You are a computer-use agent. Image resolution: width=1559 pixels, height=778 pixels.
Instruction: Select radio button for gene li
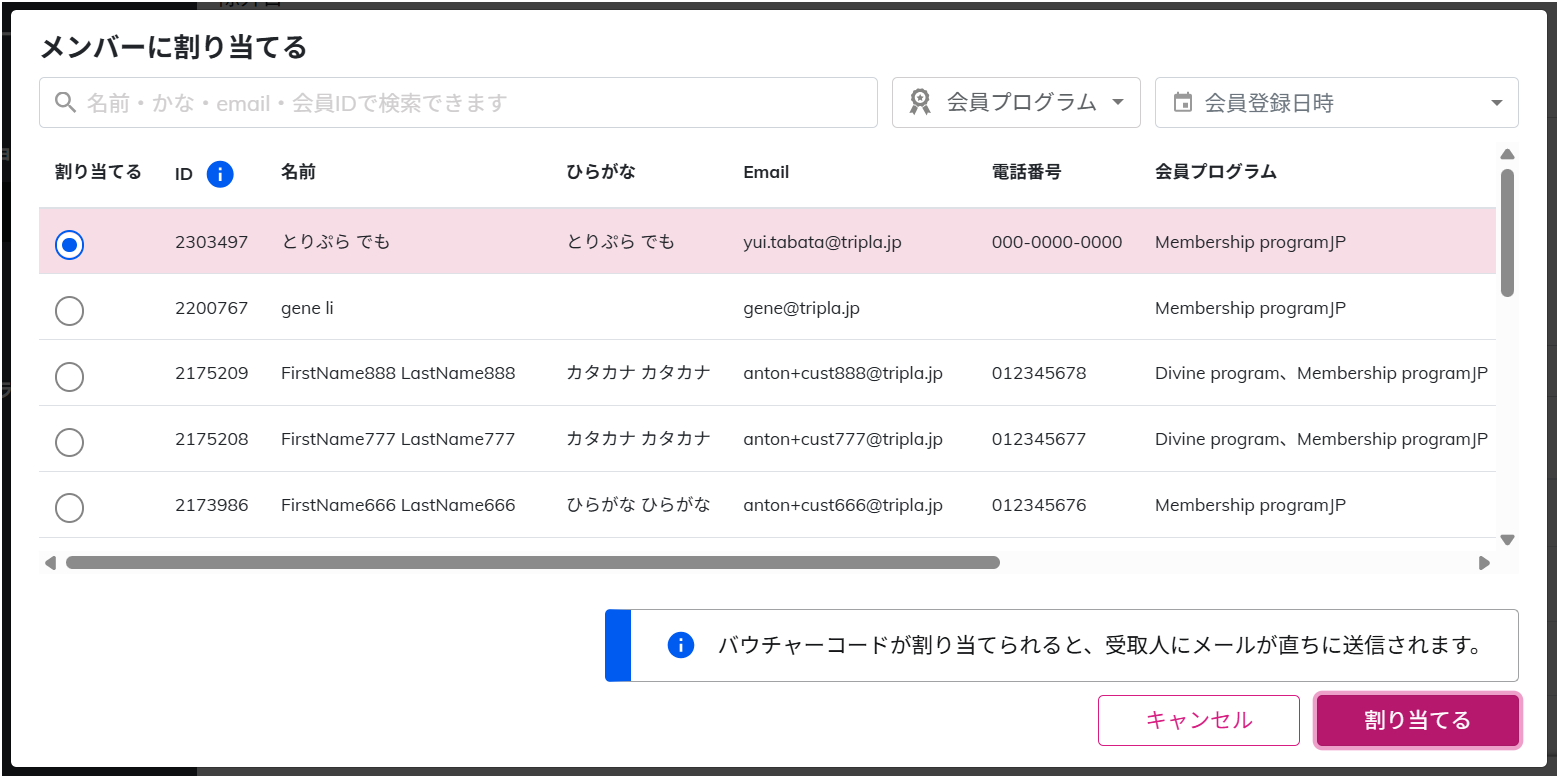[69, 311]
